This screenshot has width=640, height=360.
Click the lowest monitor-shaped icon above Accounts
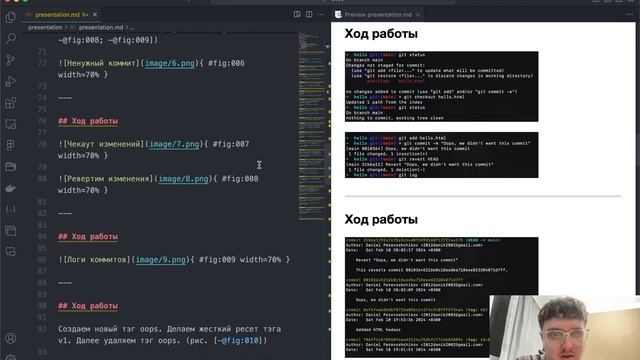coord(11,251)
